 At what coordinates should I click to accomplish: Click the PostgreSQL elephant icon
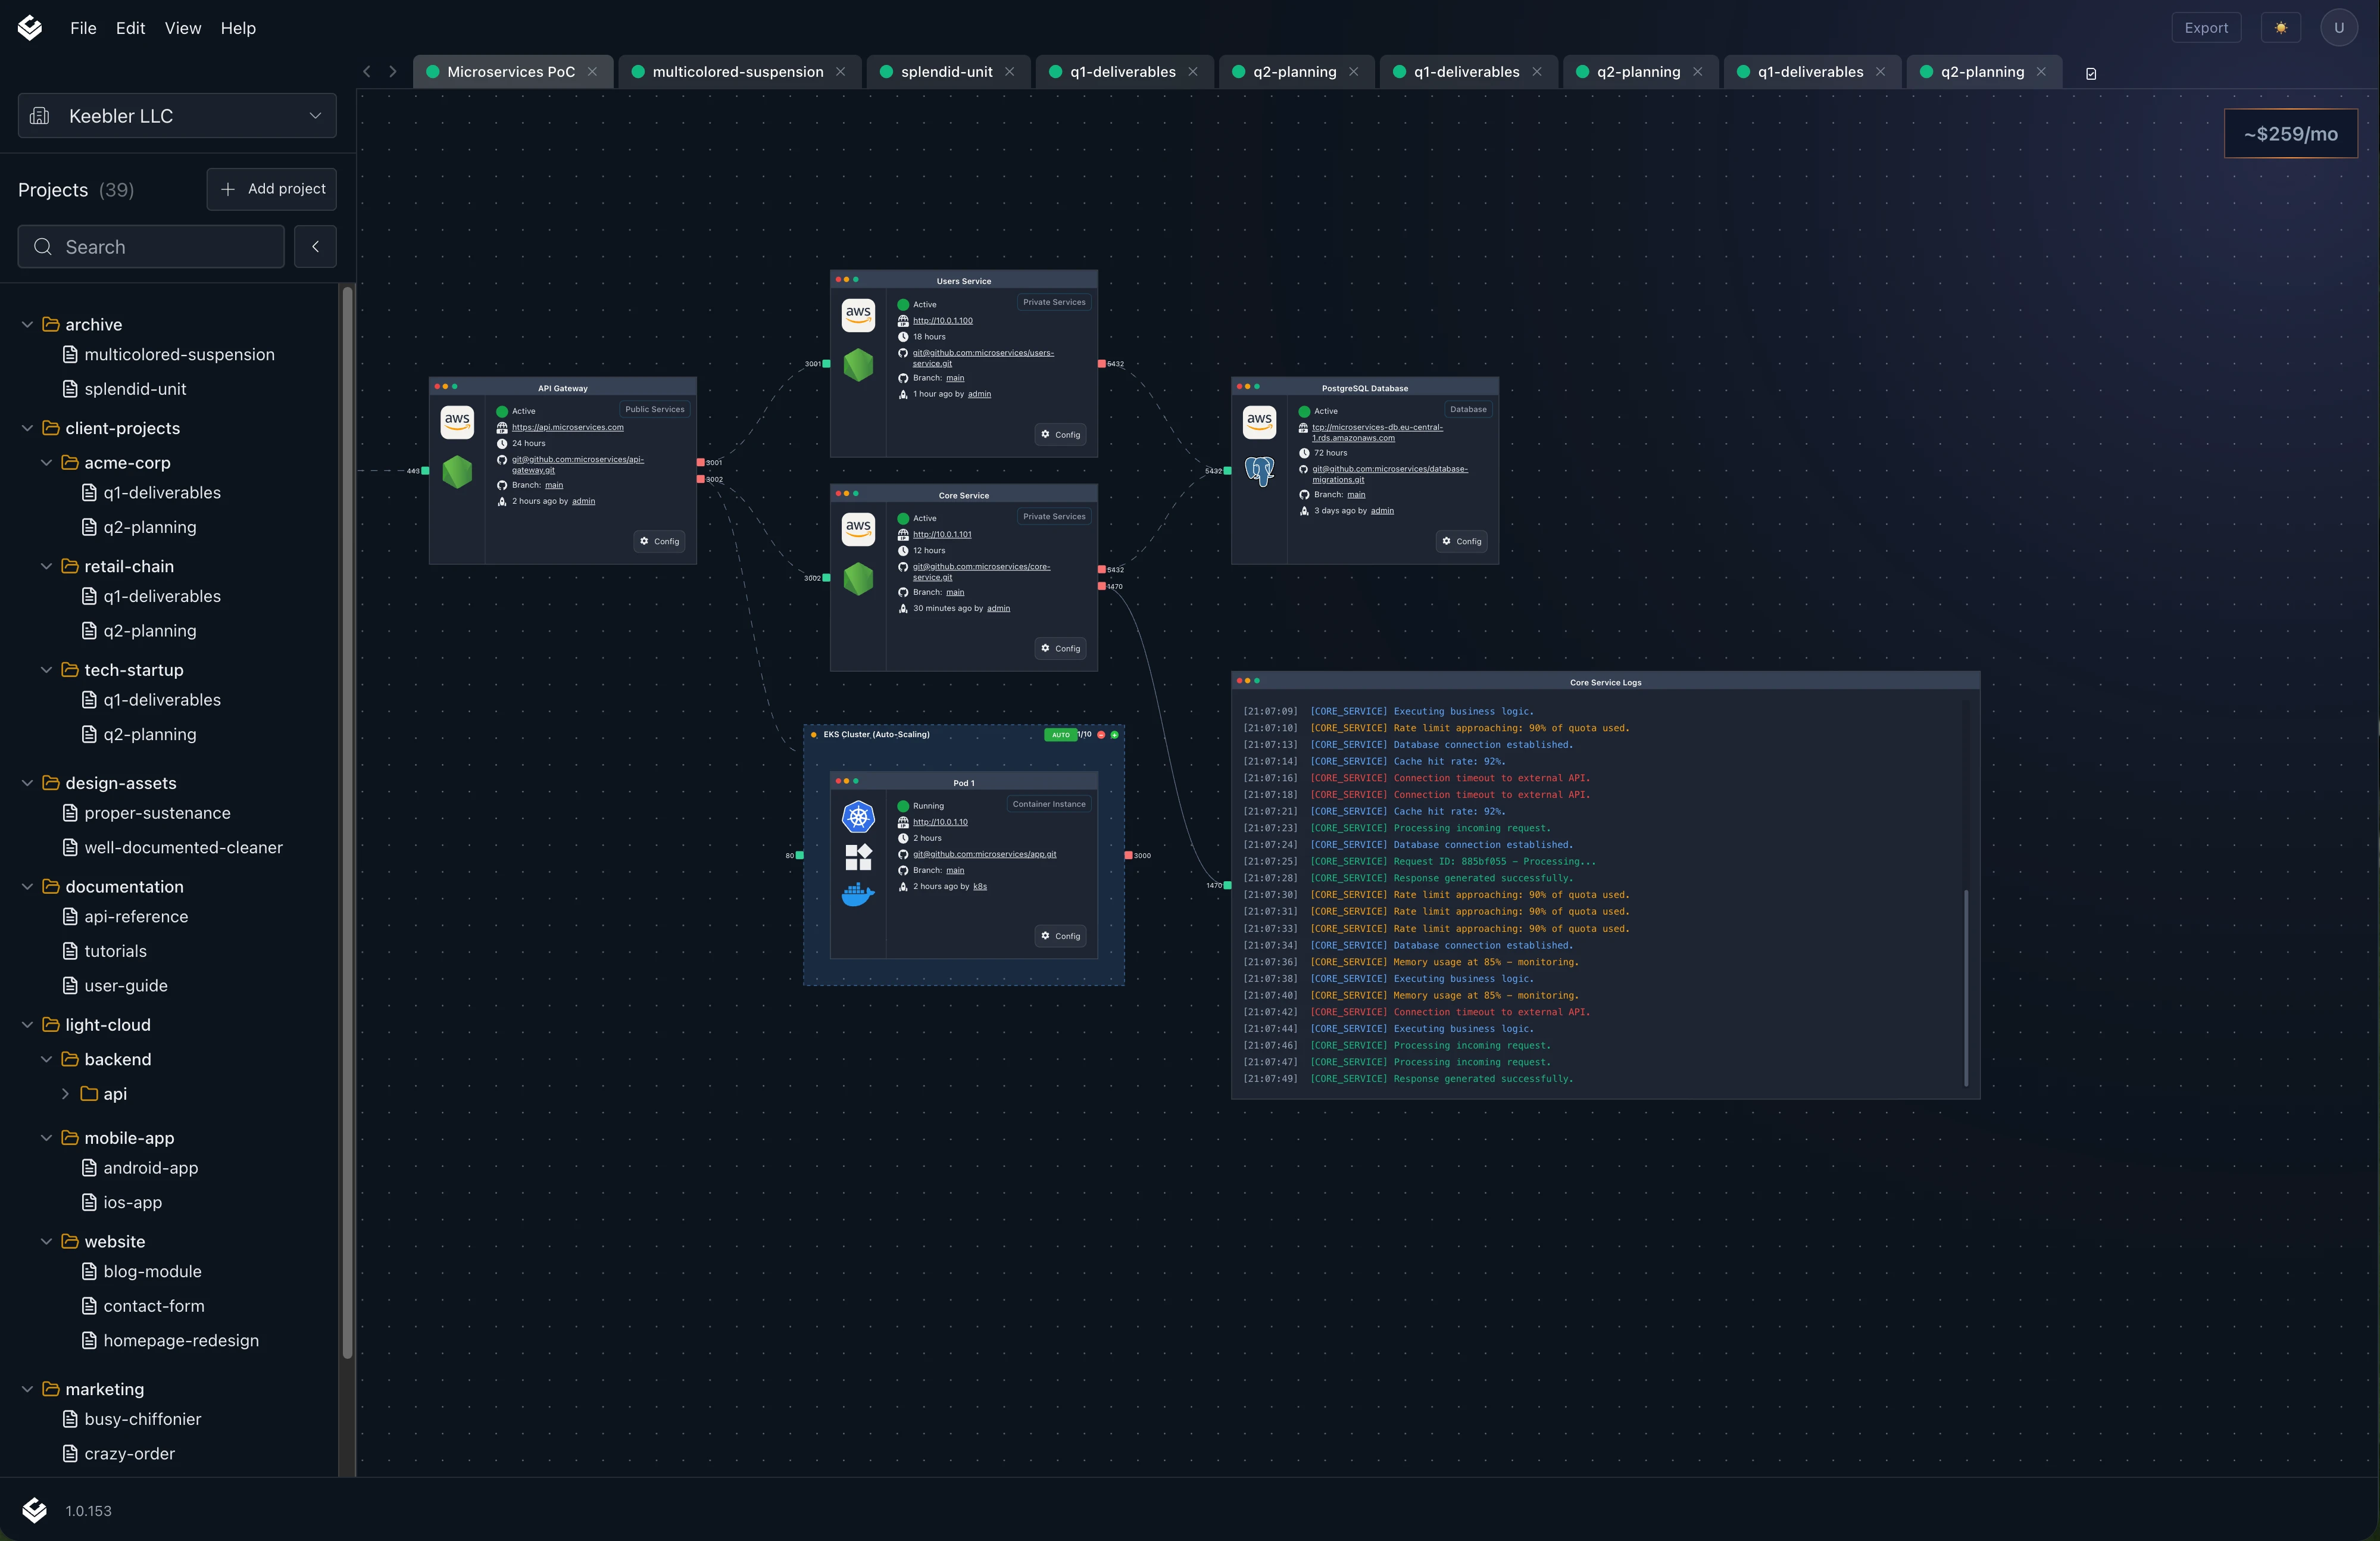[1259, 471]
